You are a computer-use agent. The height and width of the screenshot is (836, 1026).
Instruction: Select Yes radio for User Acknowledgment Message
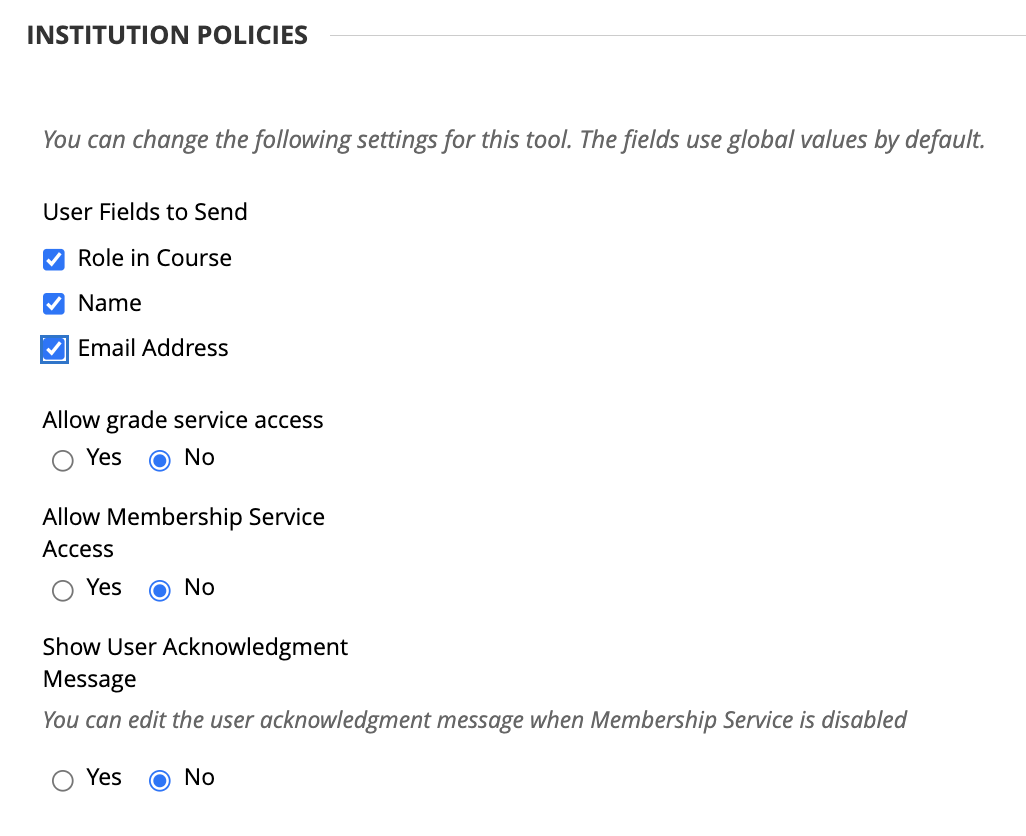63,781
